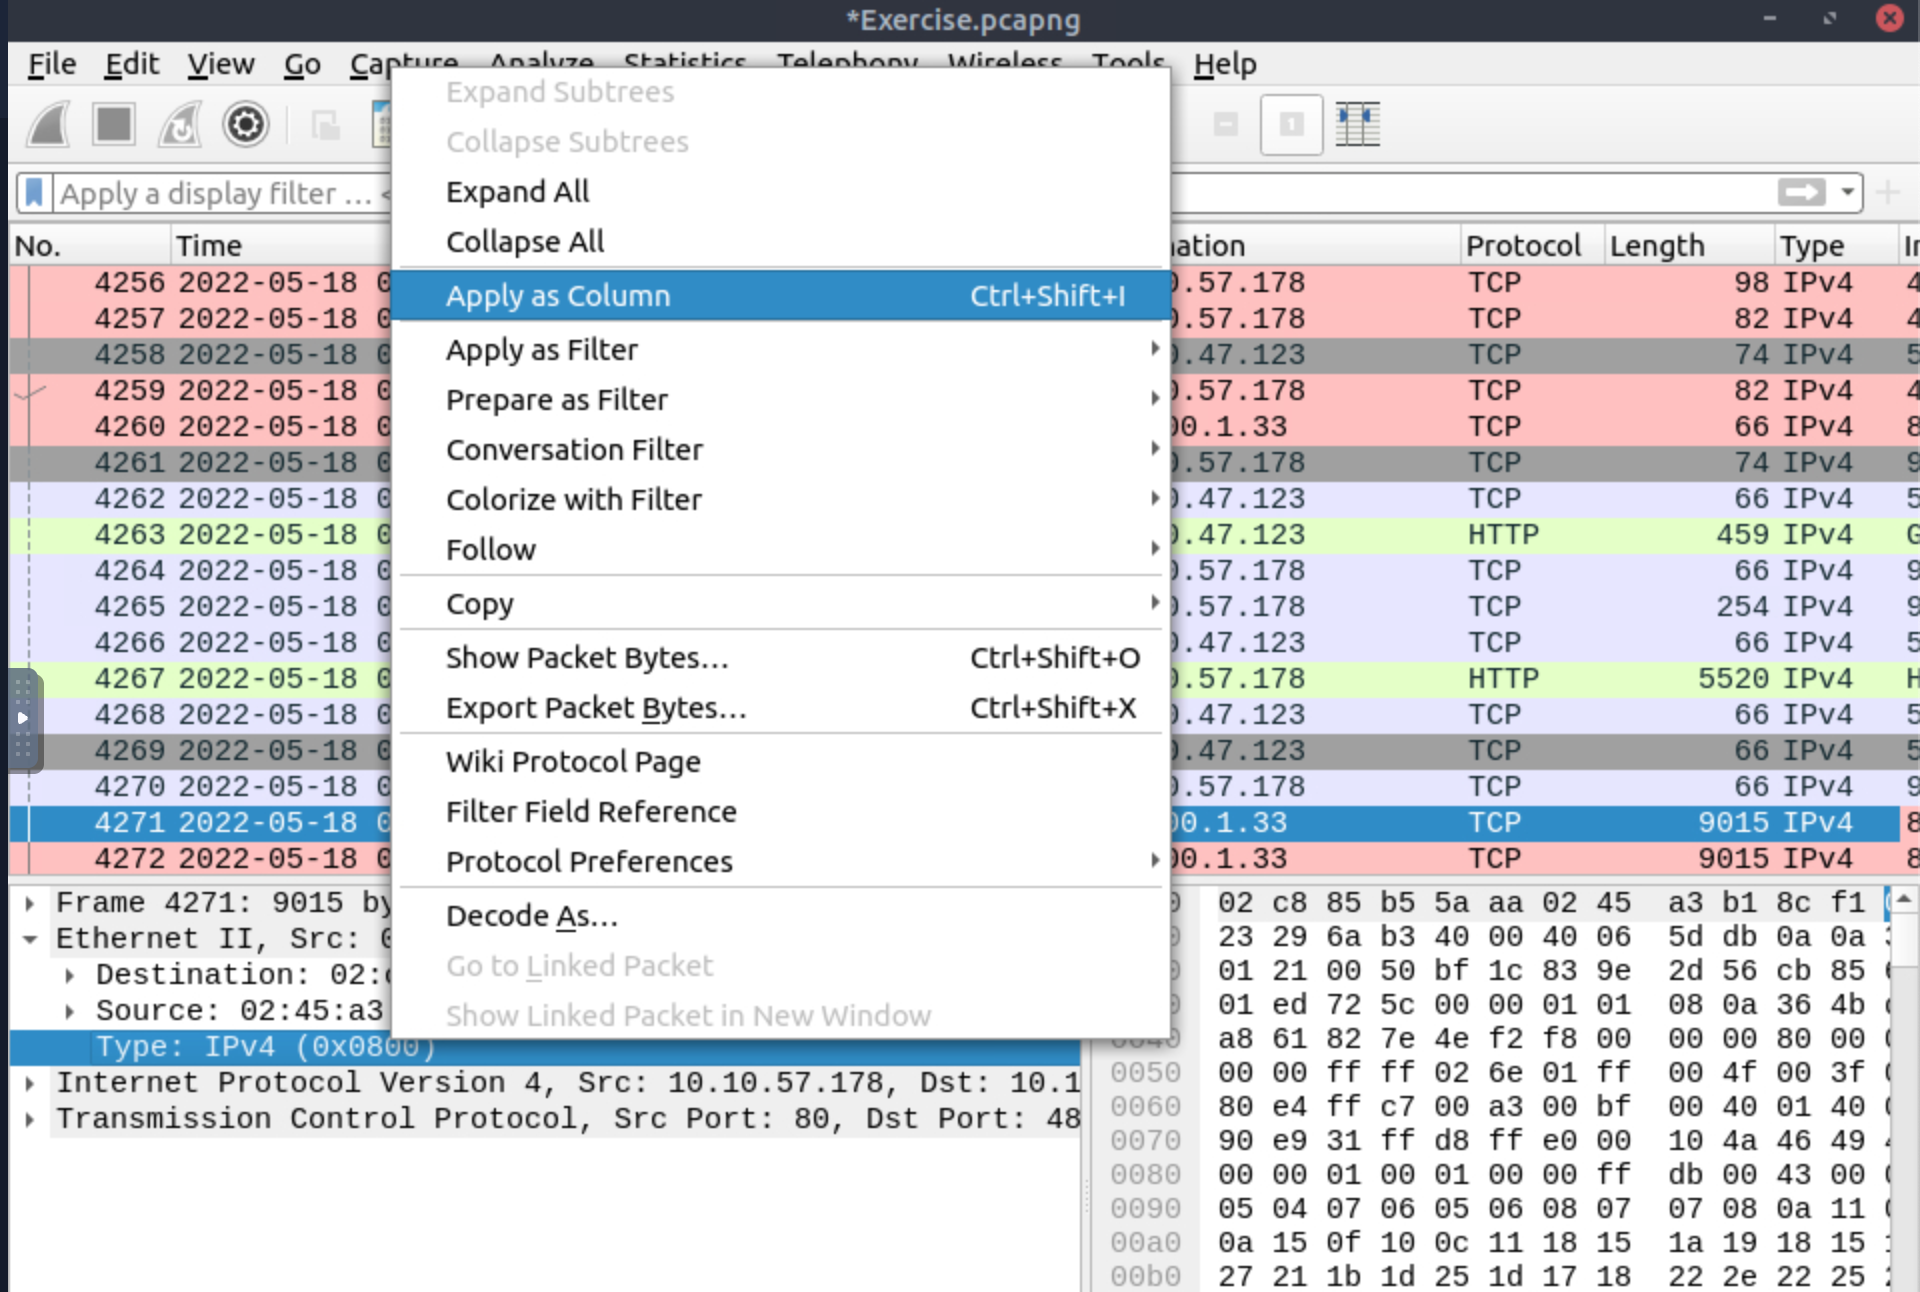
Task: Click the apply filter arrow icon
Action: pyautogui.click(x=1801, y=192)
